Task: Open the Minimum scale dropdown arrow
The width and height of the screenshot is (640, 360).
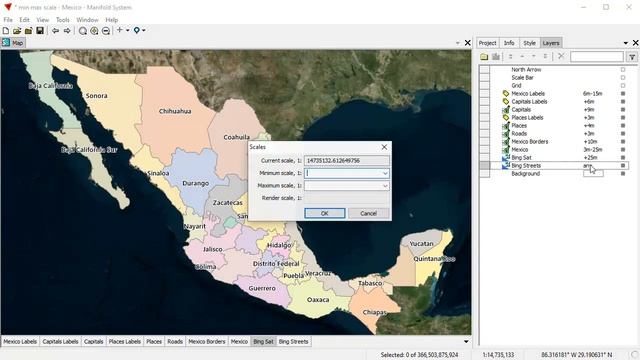Action: [384, 173]
